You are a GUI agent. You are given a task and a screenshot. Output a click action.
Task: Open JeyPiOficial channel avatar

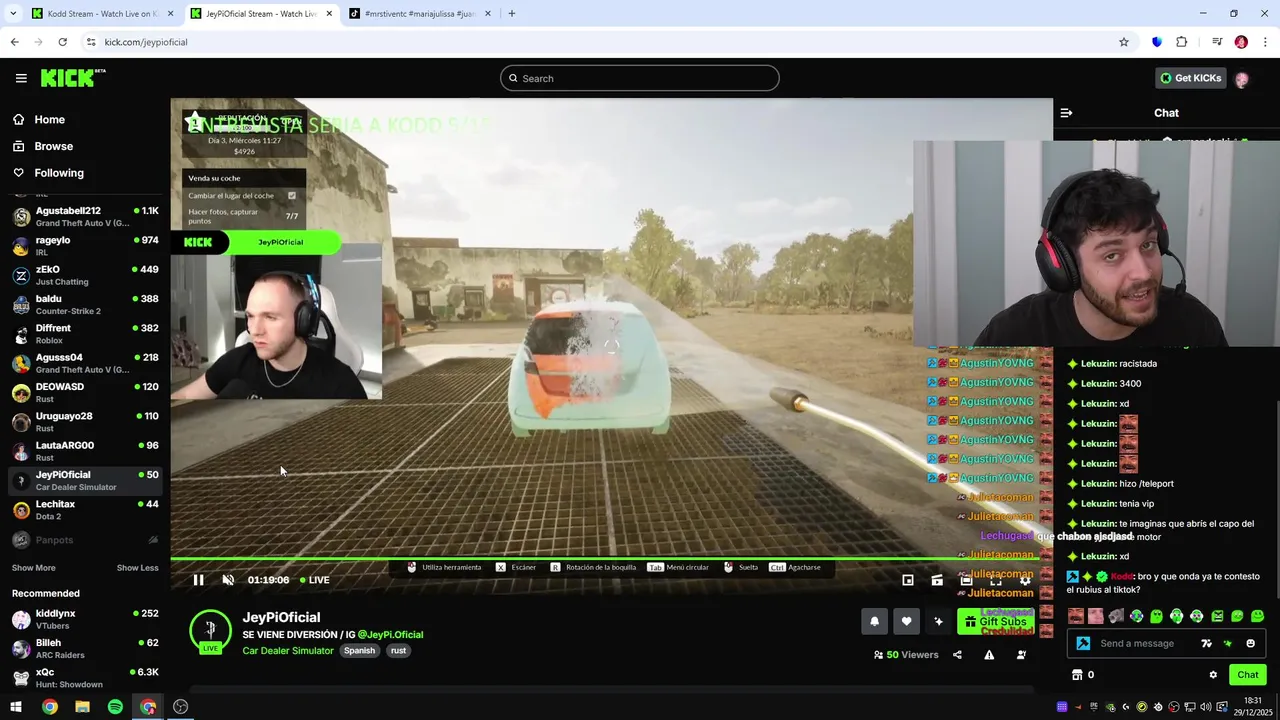(210, 630)
